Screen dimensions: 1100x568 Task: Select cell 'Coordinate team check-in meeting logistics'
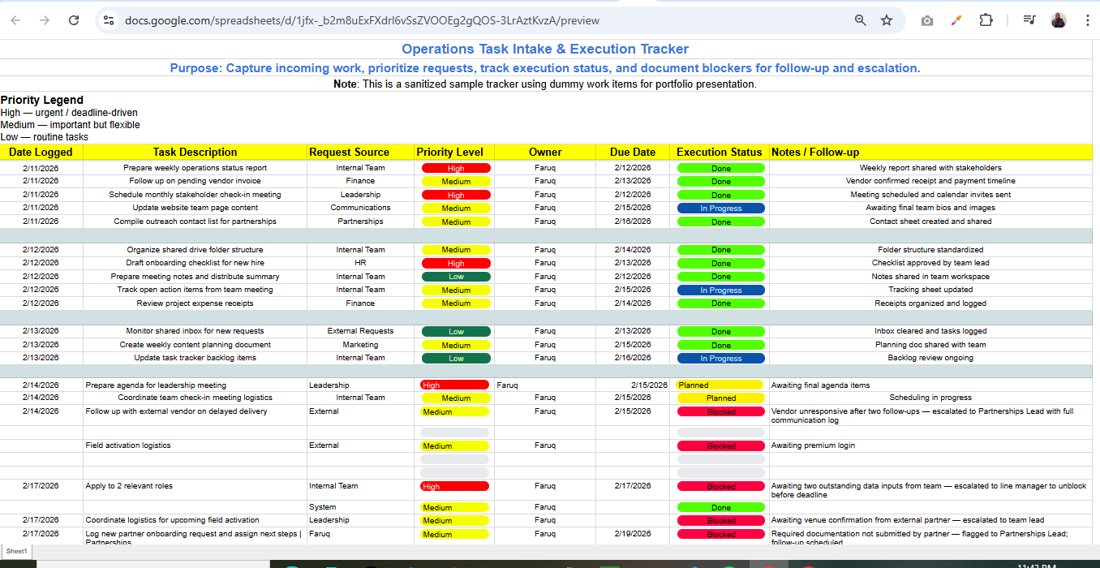195,398
